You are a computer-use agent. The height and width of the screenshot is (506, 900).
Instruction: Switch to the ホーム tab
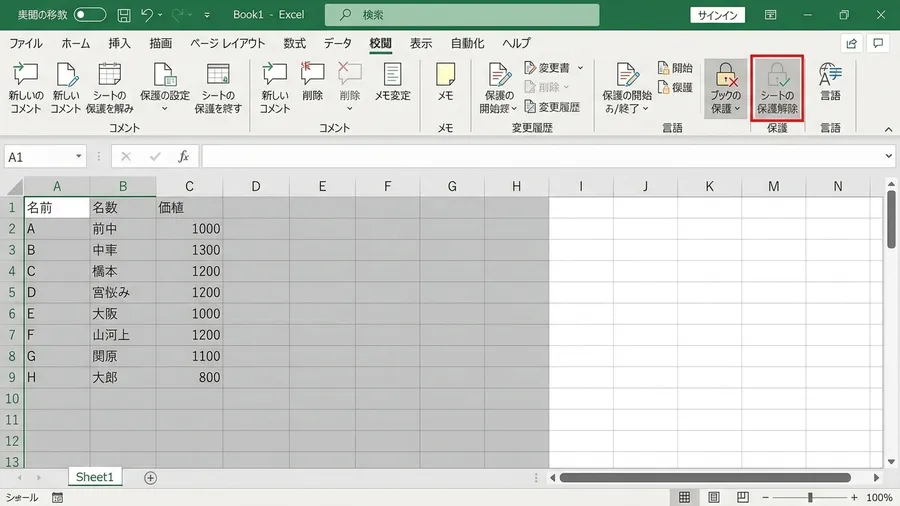(76, 44)
